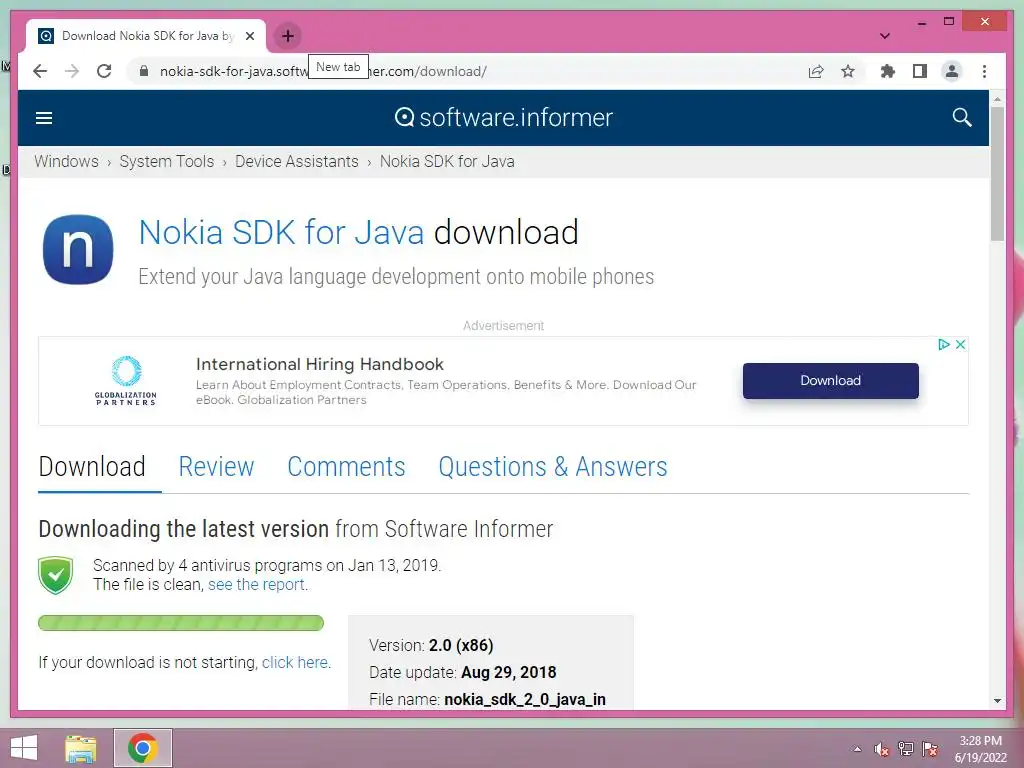
Task: Open Chrome three-dot menu
Action: 984,71
